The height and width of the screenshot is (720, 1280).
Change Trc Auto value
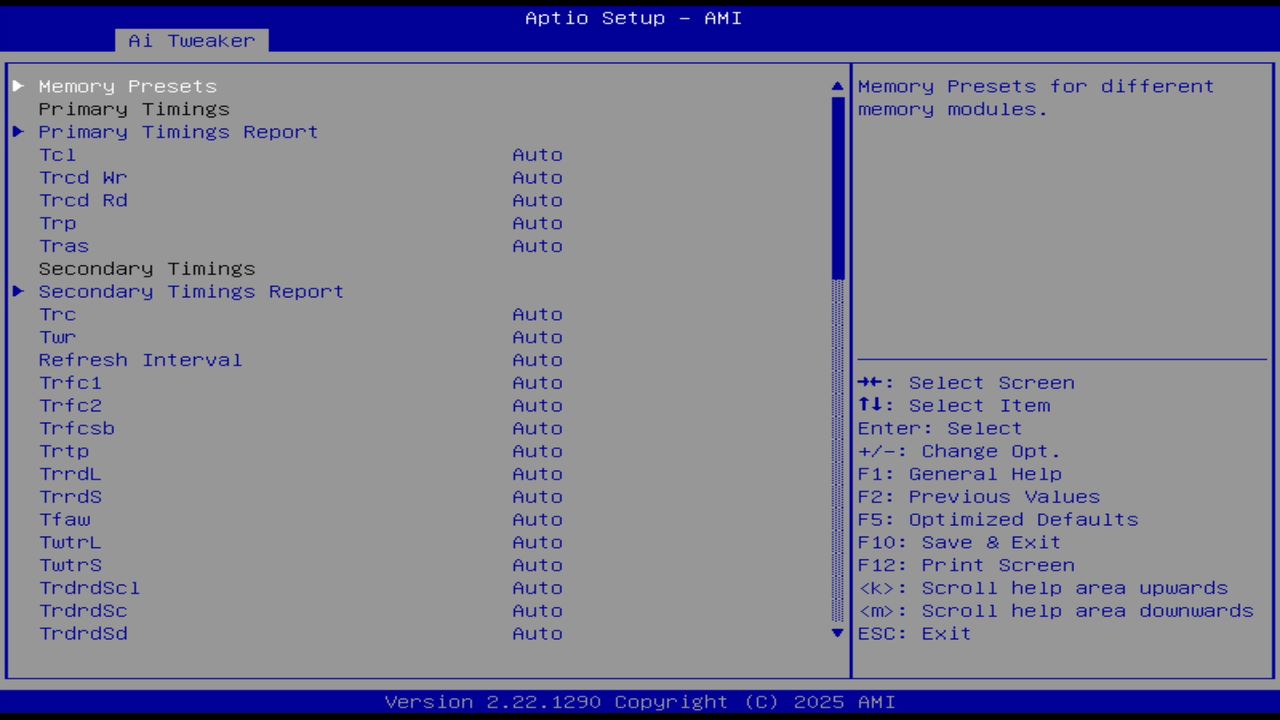[x=537, y=314]
